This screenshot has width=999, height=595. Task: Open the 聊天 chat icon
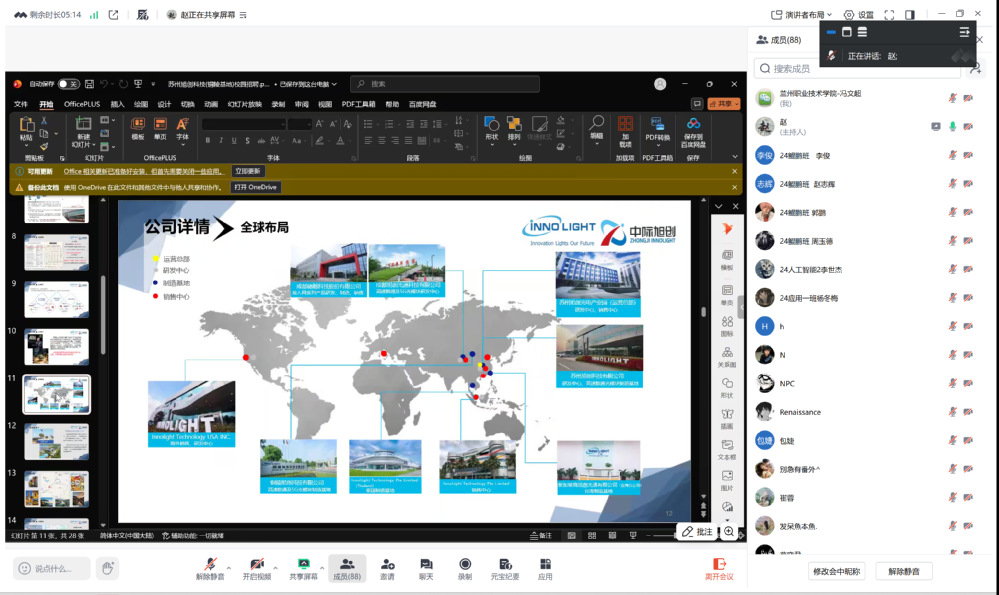[426, 564]
